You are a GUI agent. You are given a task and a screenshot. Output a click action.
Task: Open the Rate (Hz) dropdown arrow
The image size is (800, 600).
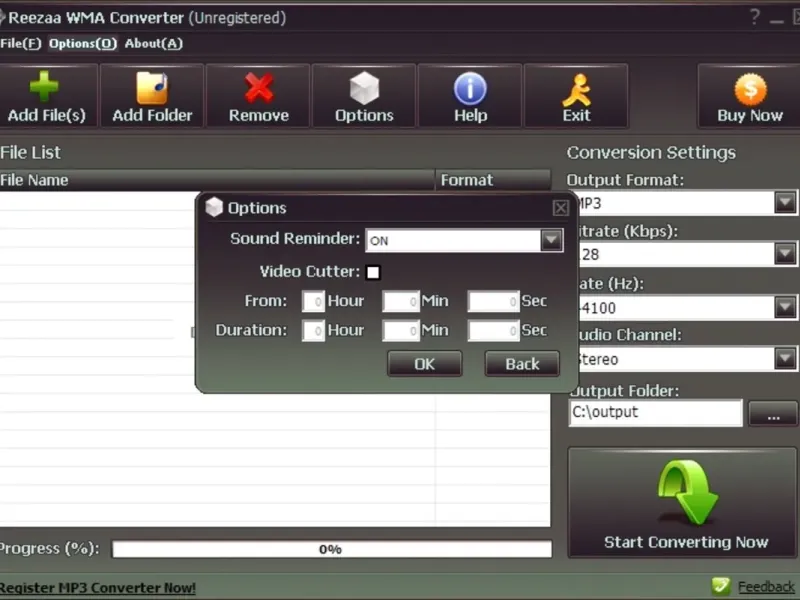(x=785, y=307)
